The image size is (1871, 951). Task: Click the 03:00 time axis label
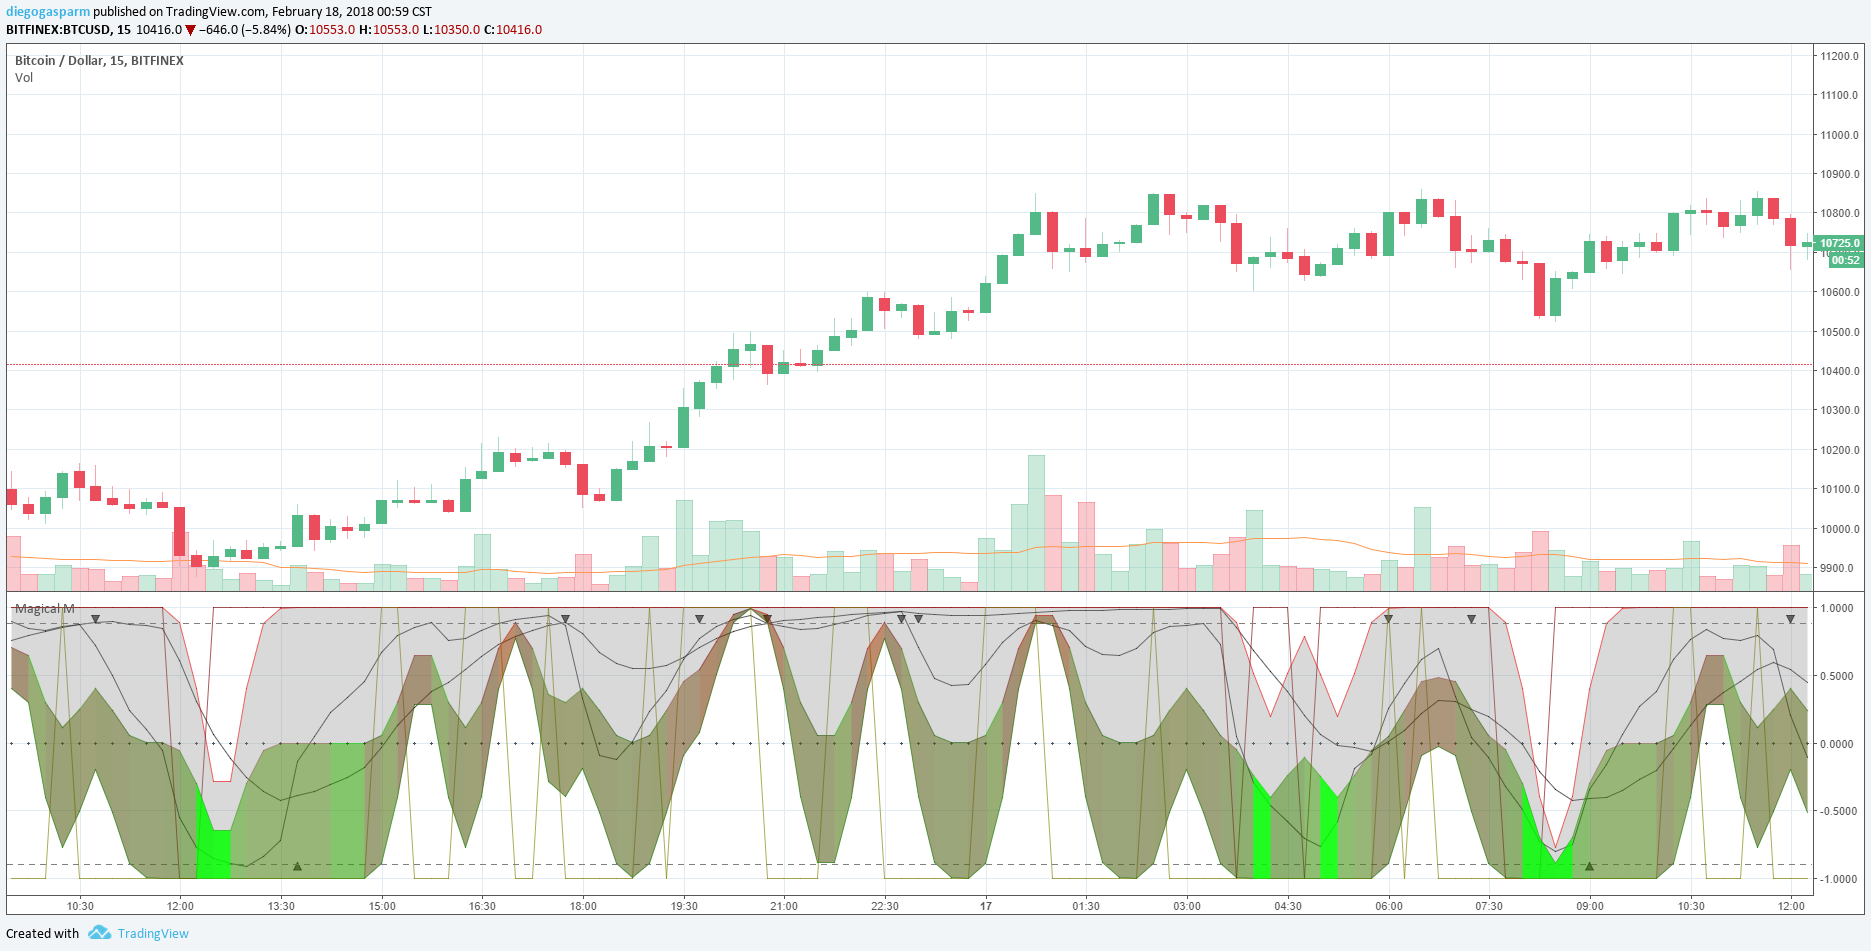[1187, 906]
